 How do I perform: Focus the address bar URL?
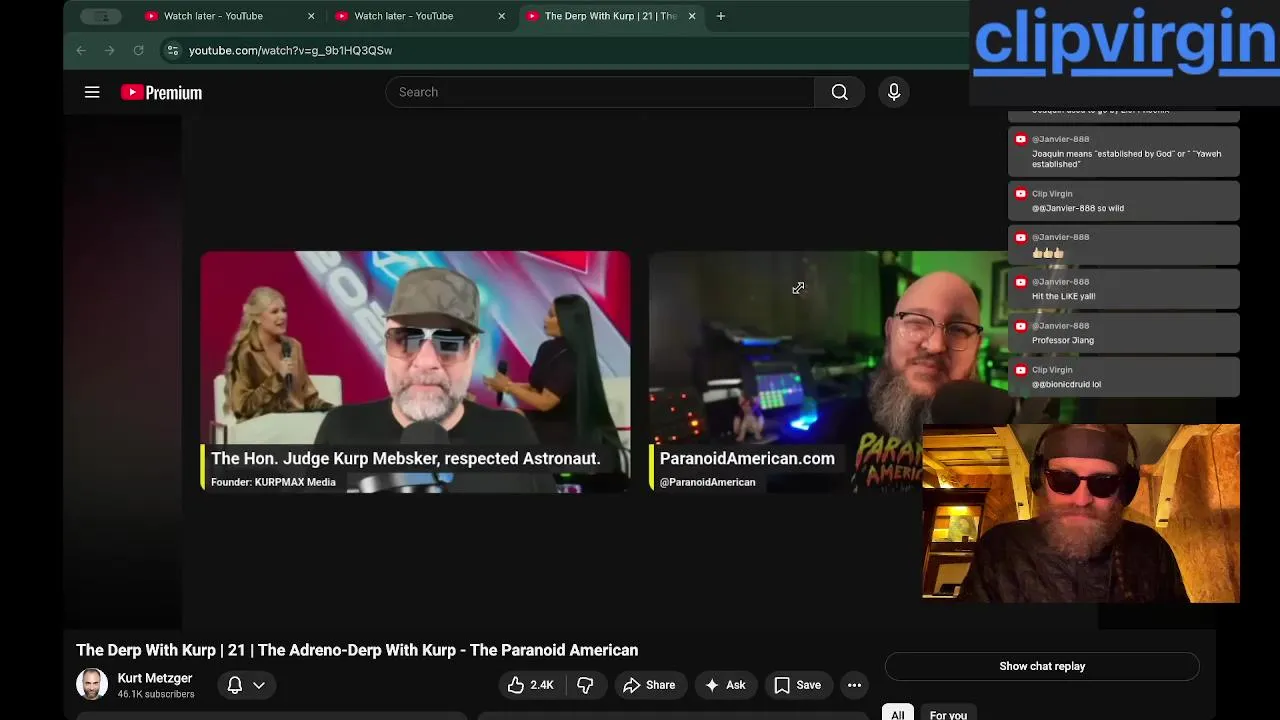290,50
